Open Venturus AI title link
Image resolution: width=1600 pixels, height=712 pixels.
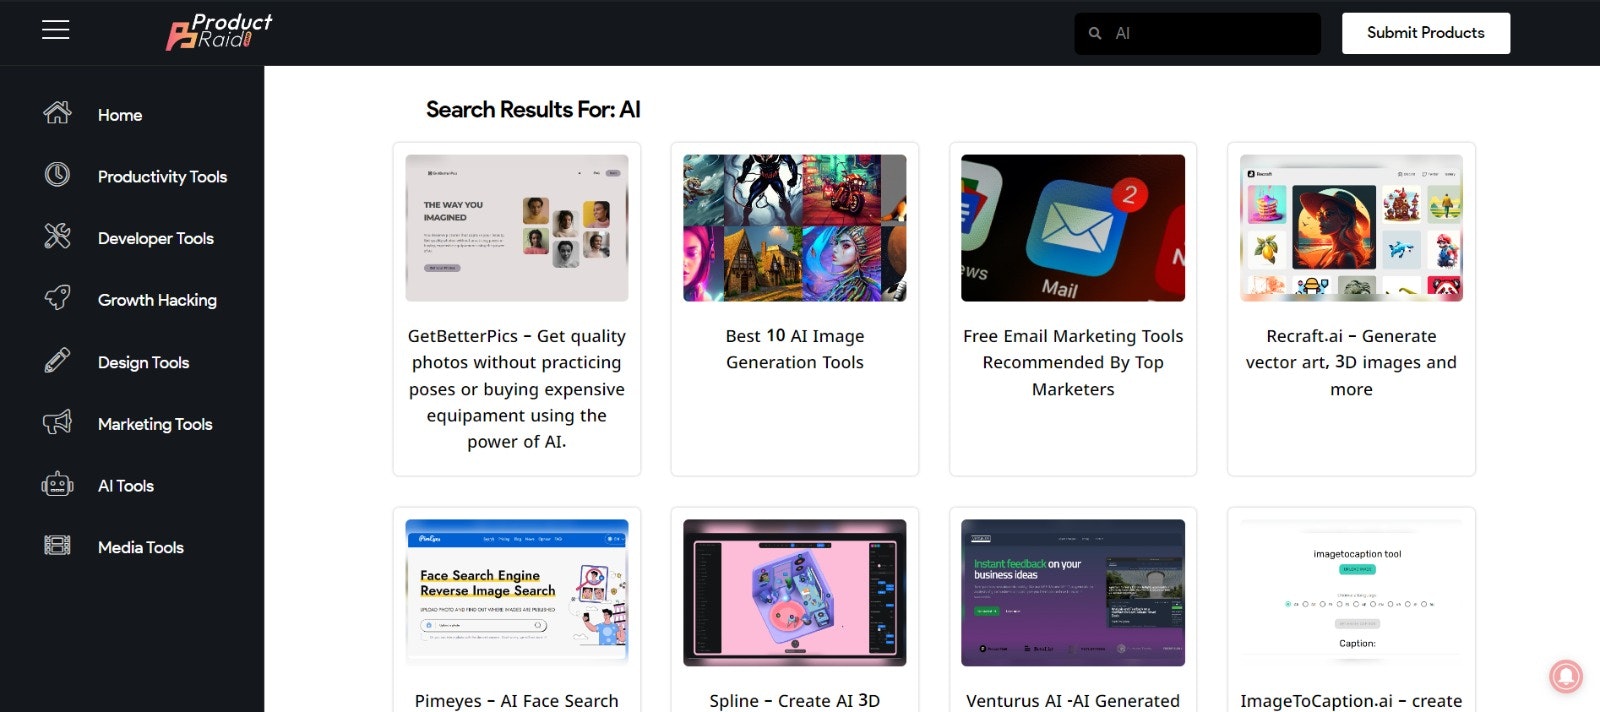click(1073, 701)
